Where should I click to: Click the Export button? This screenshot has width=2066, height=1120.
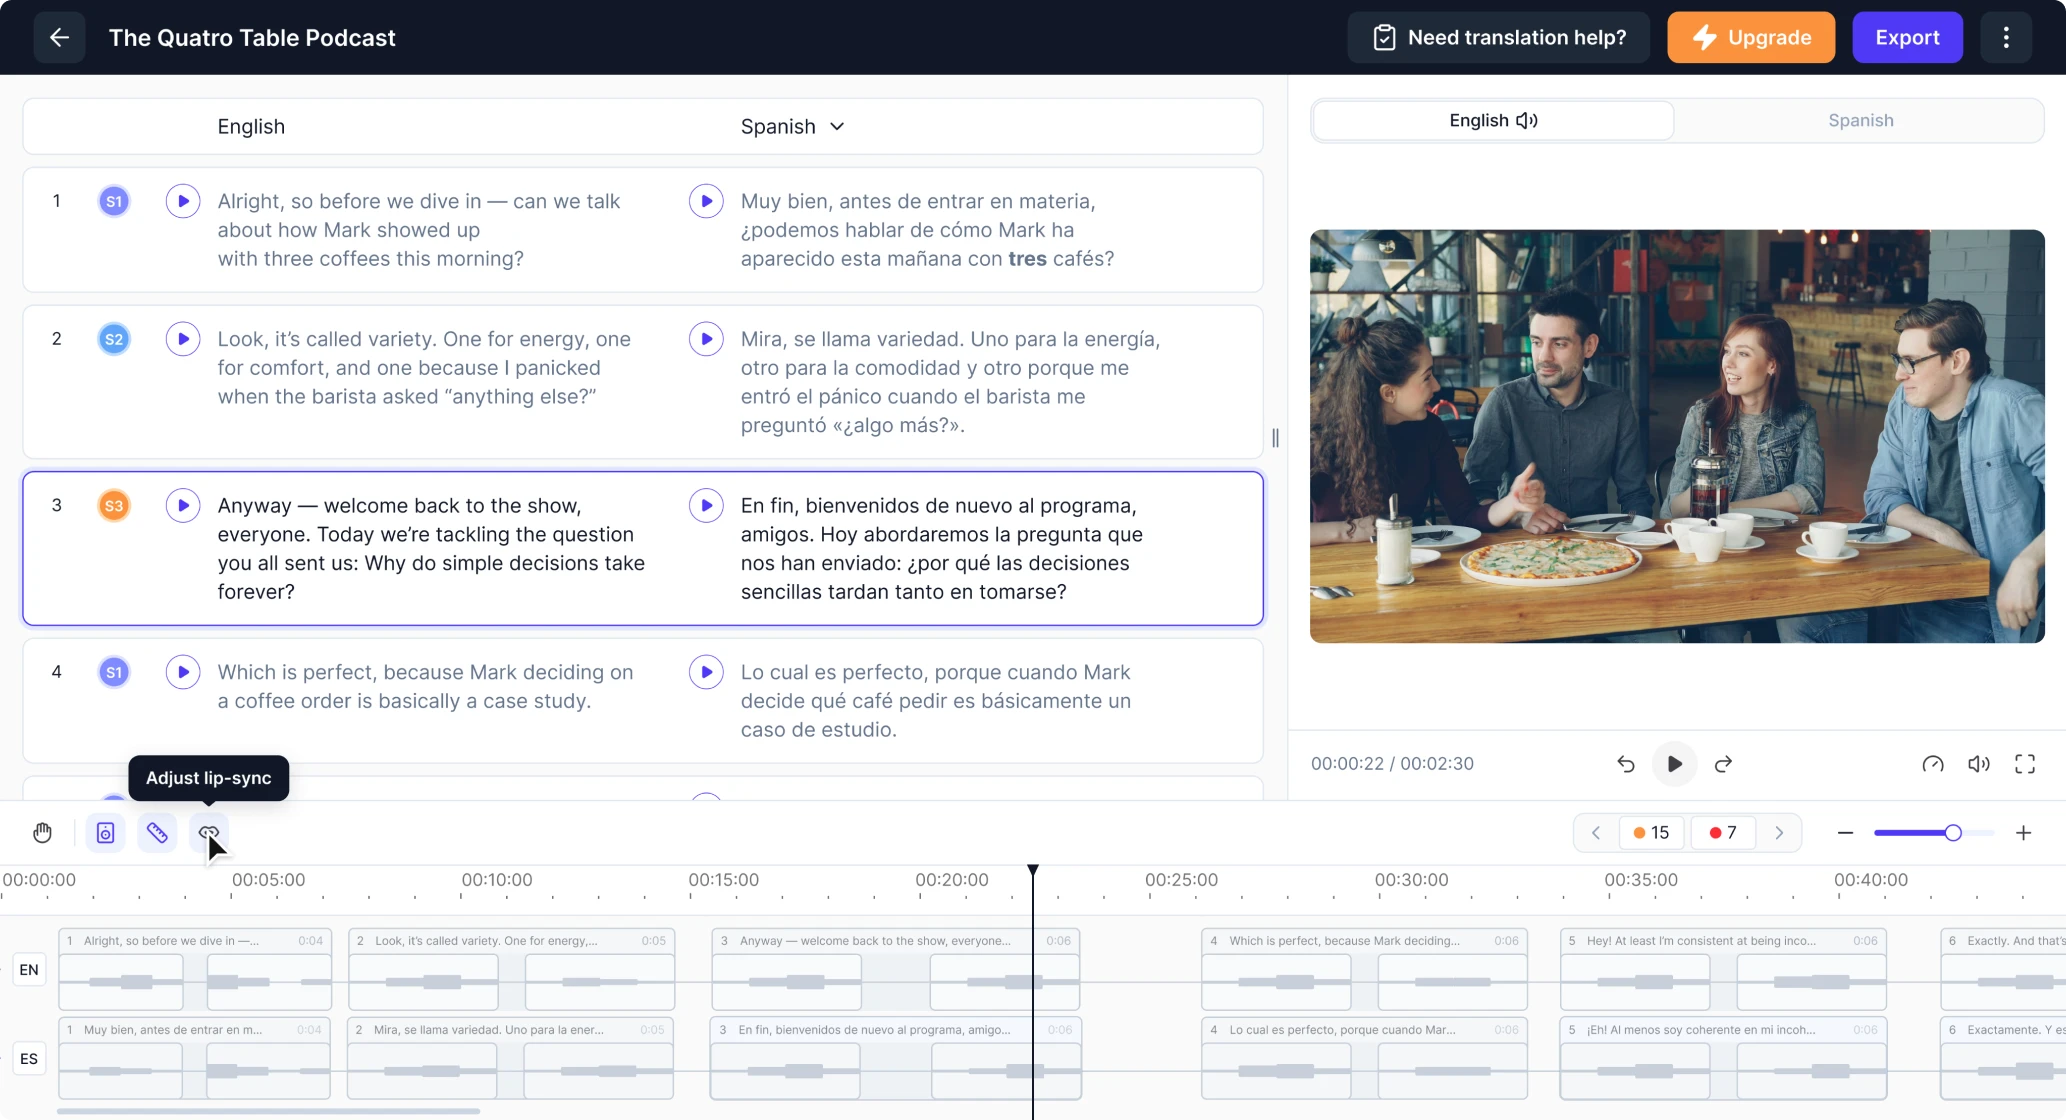tap(1906, 38)
